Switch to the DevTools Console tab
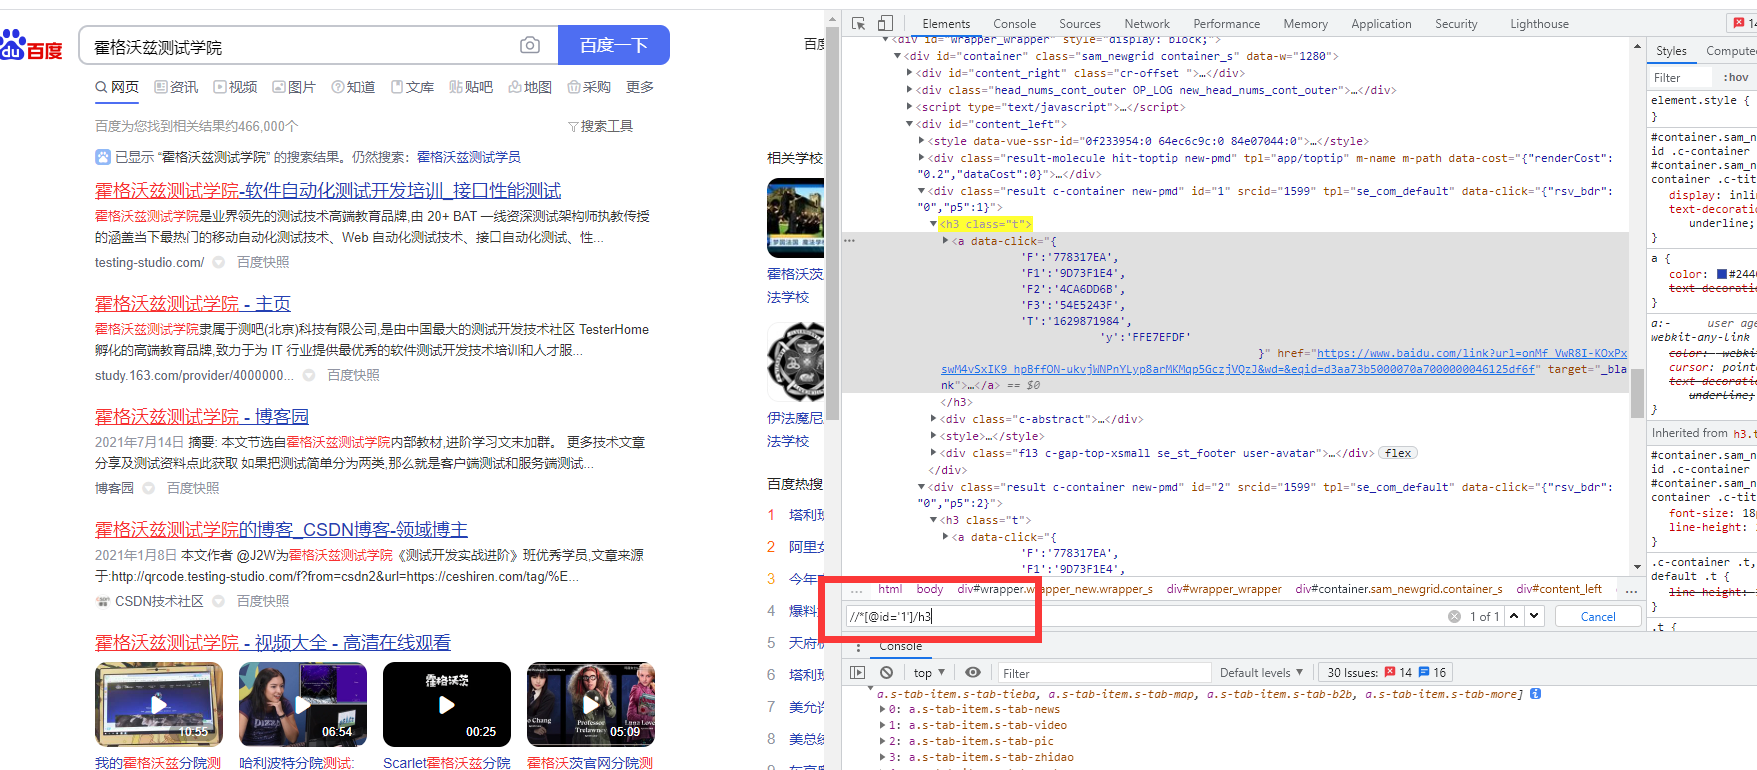This screenshot has height=770, width=1757. pos(1014,24)
